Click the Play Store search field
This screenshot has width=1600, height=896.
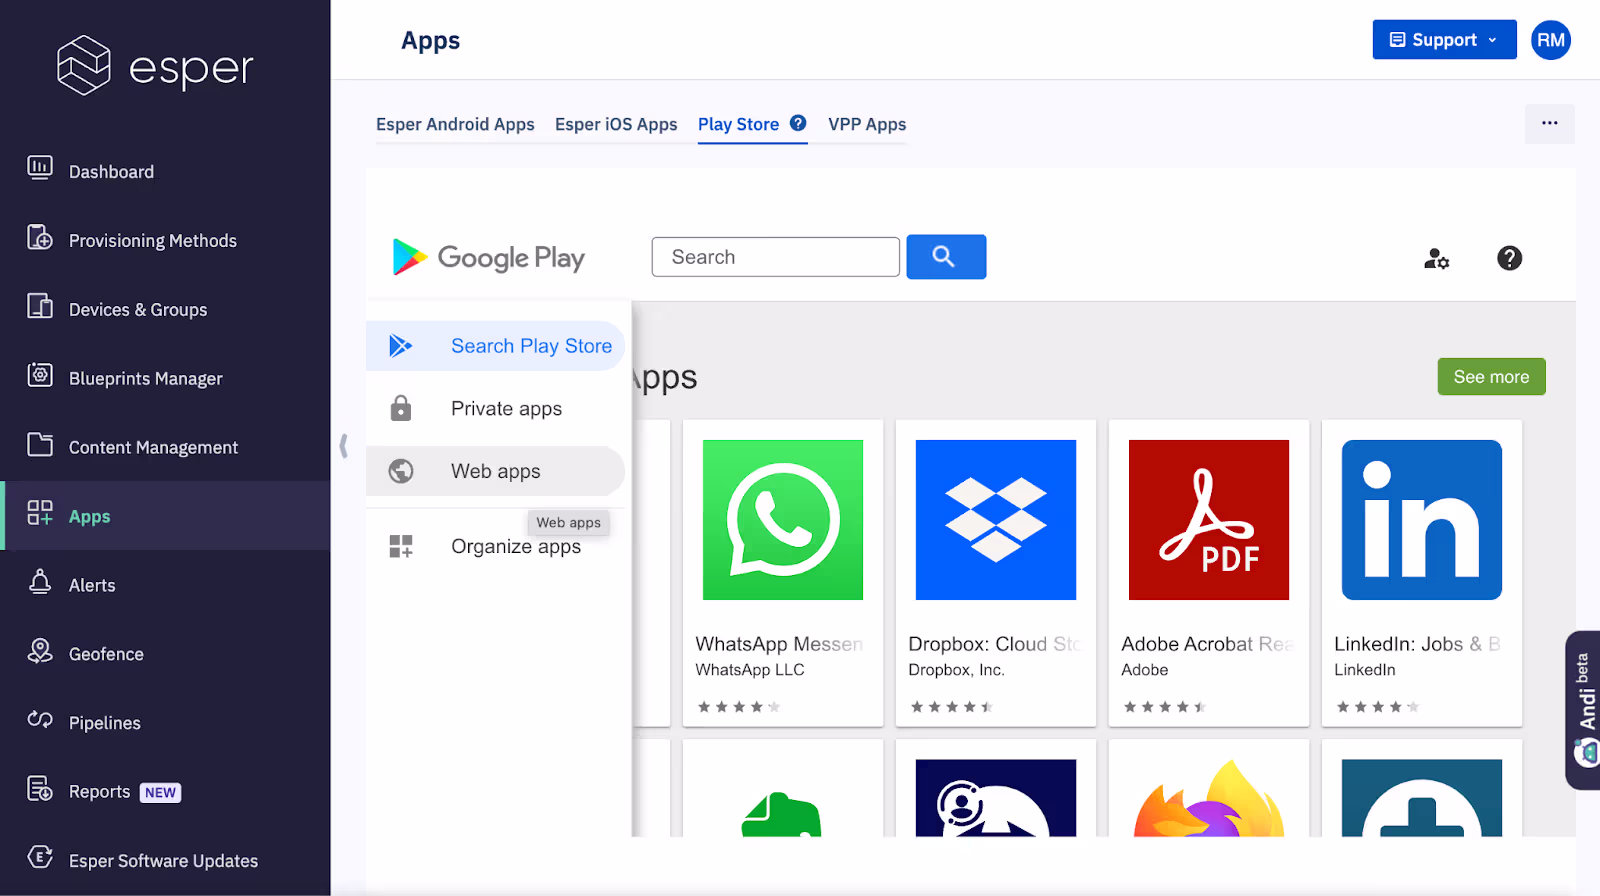tap(776, 257)
